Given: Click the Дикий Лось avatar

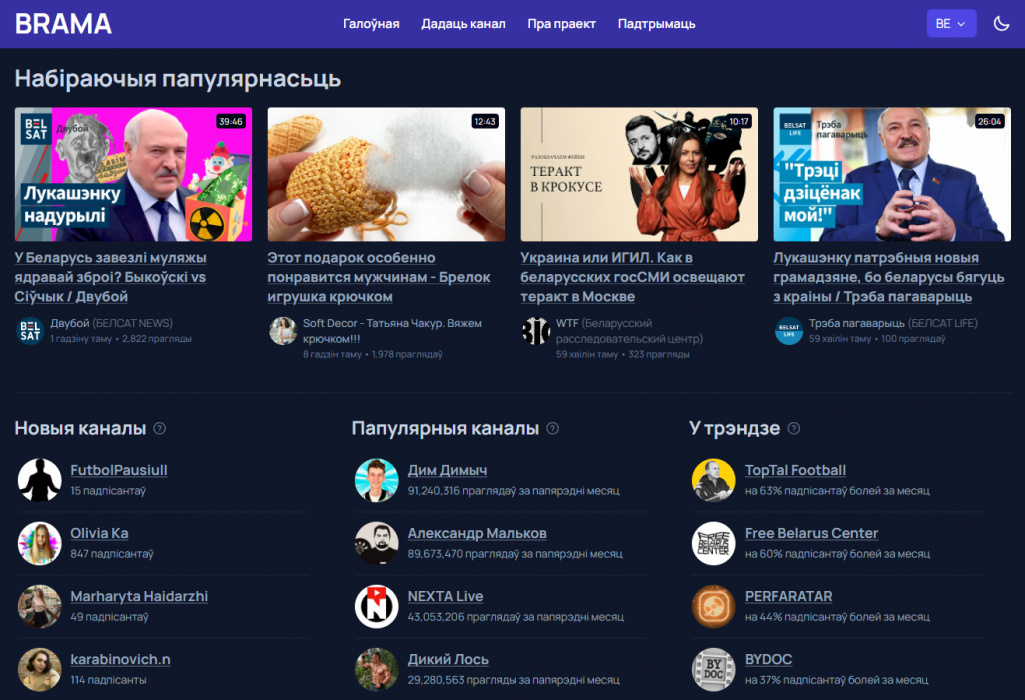Looking at the screenshot, I should pyautogui.click(x=377, y=669).
